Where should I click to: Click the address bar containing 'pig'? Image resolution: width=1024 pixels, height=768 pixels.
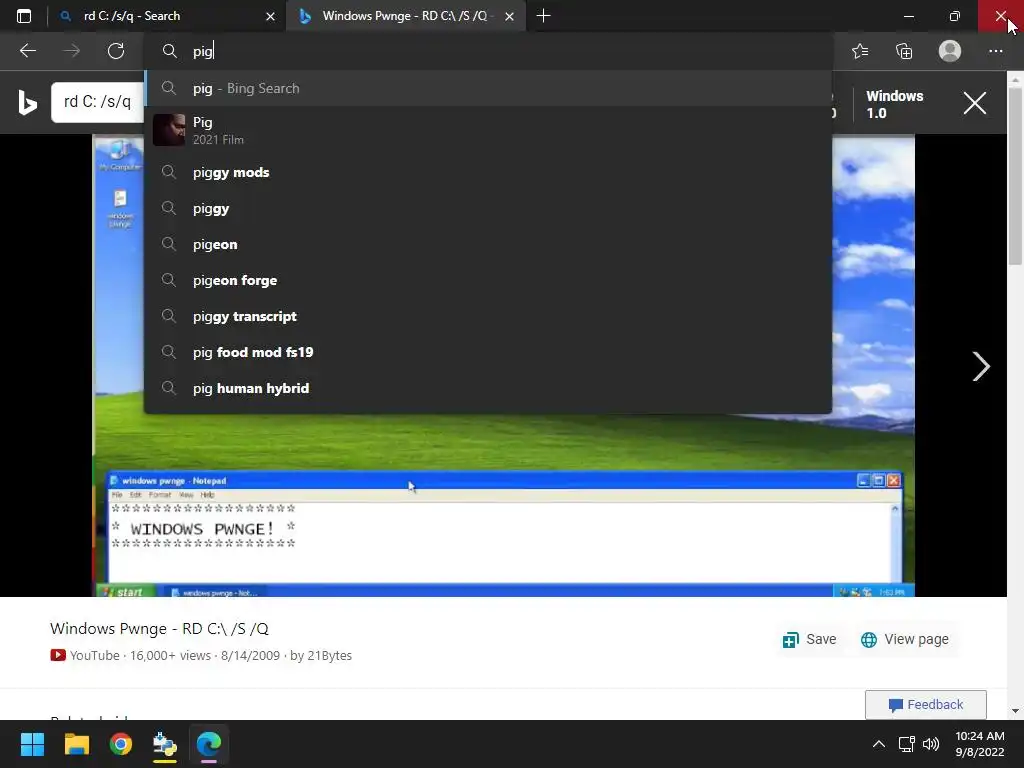point(488,51)
